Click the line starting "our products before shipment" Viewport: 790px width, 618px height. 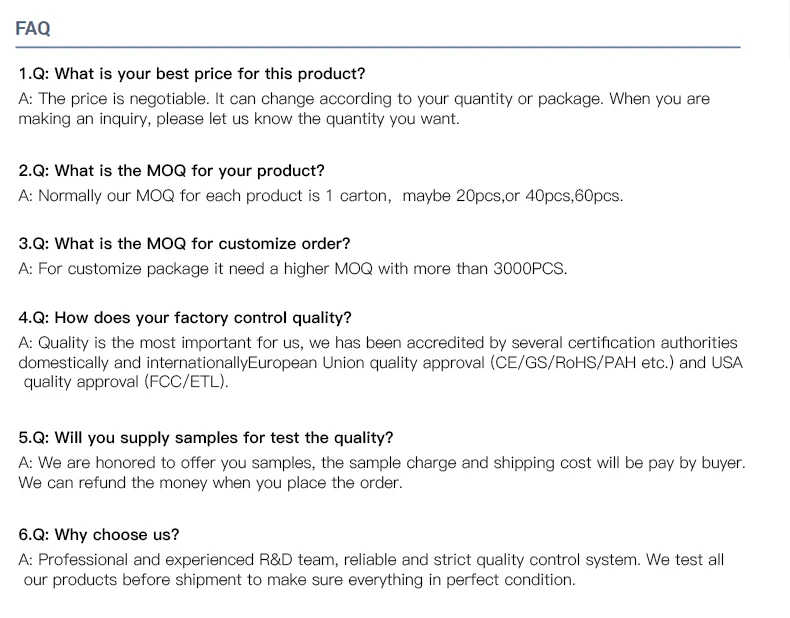click(299, 580)
